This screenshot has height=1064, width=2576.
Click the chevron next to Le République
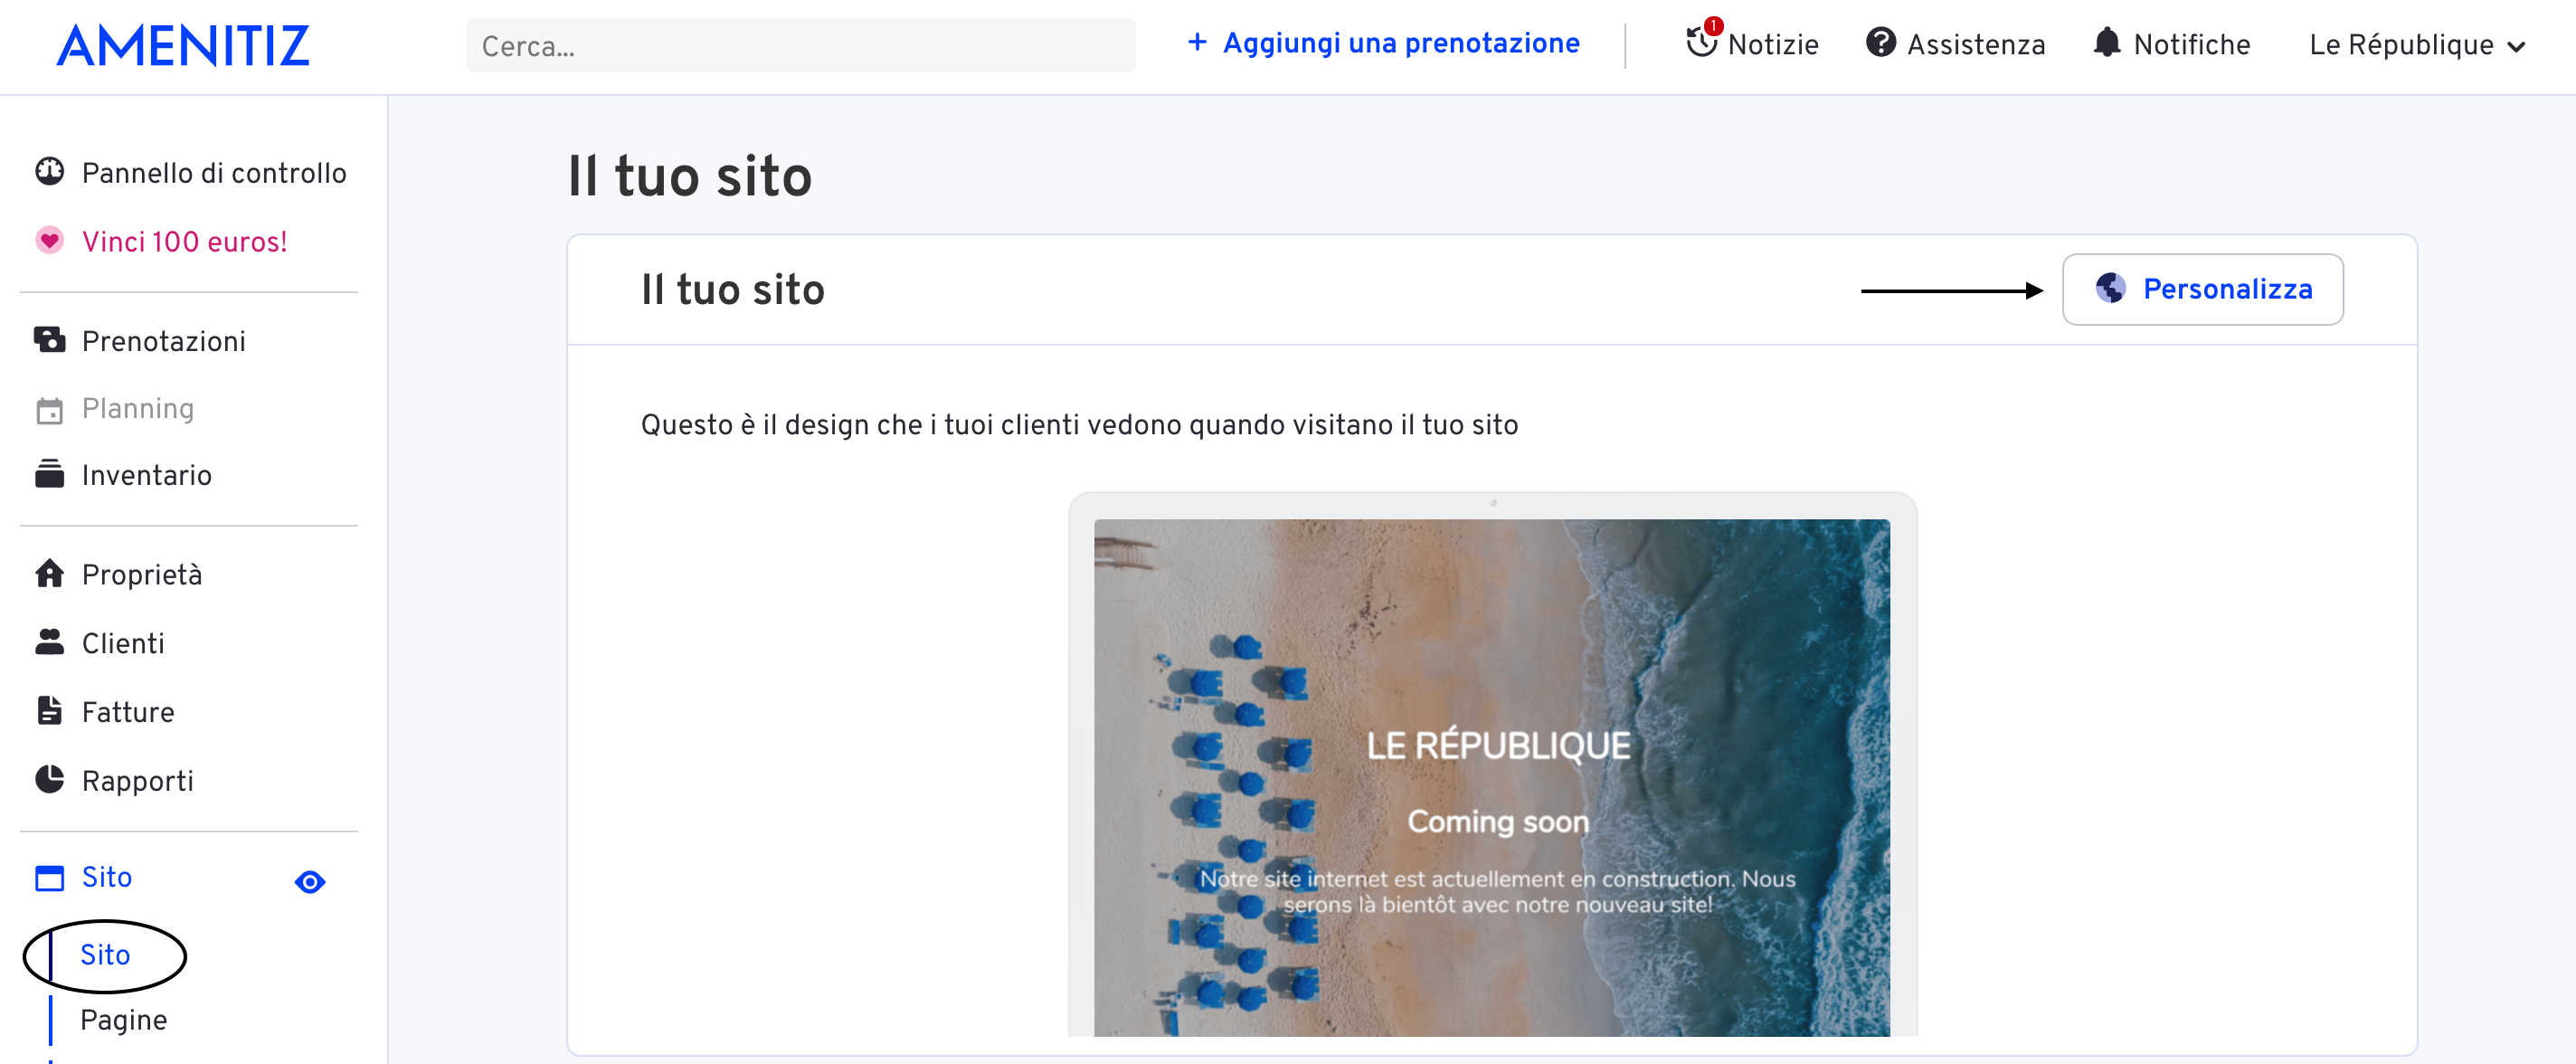pos(2516,47)
